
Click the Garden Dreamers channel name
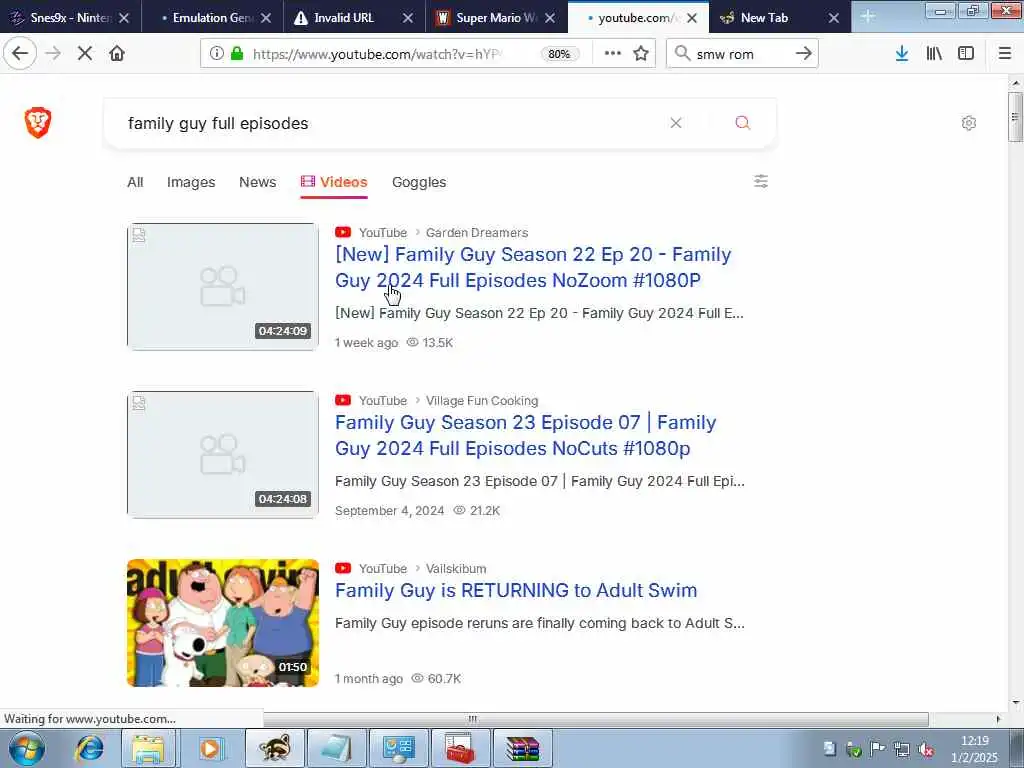(477, 232)
